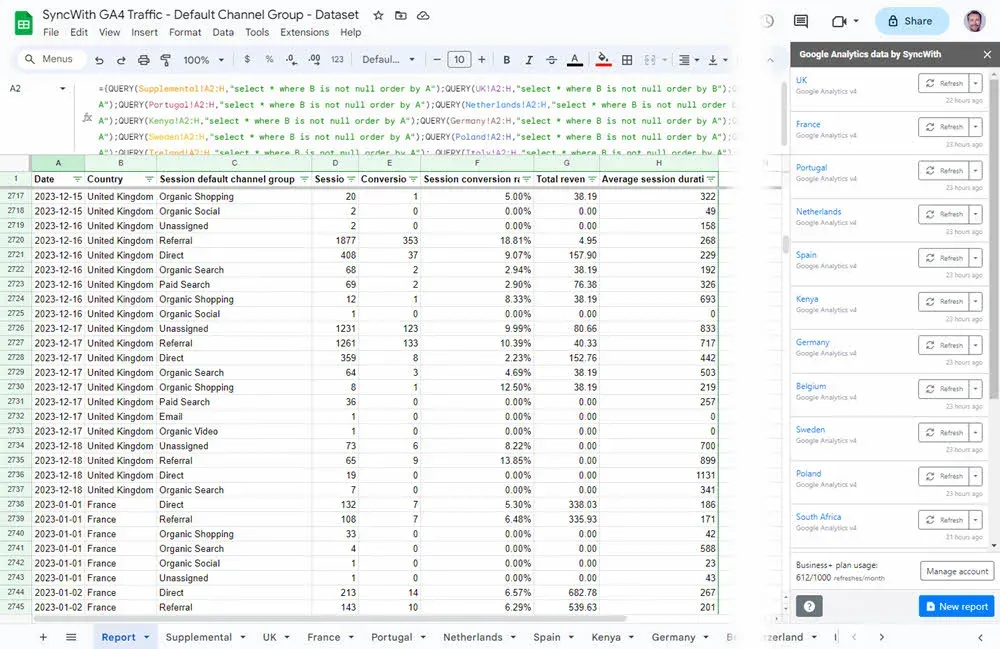This screenshot has height=649, width=1000.
Task: Toggle filter on Total revenue column
Action: pyautogui.click(x=592, y=179)
